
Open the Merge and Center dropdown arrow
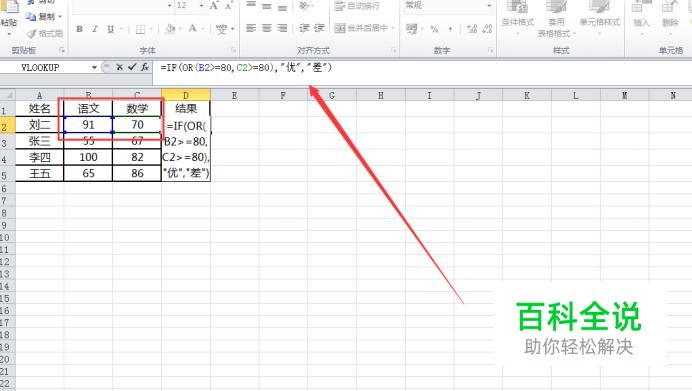(x=393, y=28)
